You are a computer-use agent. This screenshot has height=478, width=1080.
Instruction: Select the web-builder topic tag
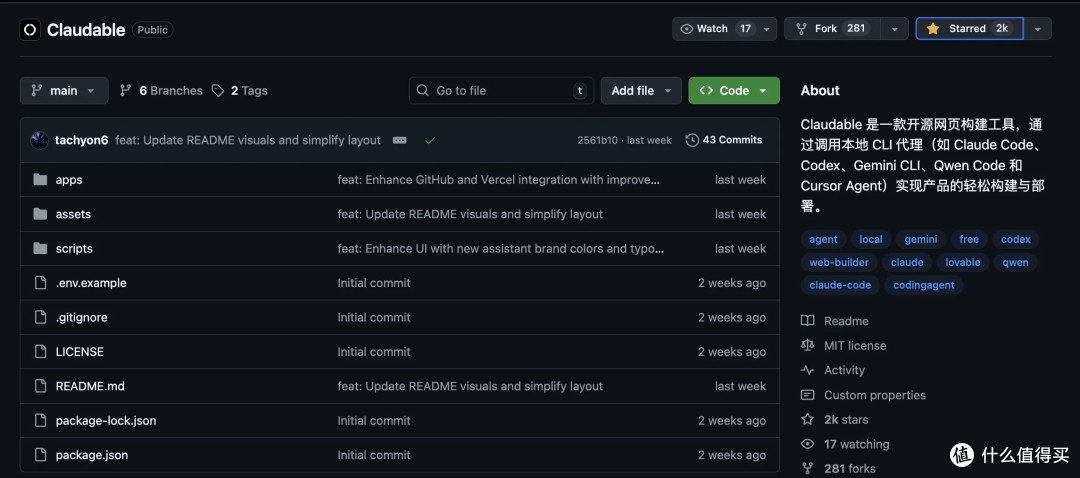pyautogui.click(x=839, y=262)
